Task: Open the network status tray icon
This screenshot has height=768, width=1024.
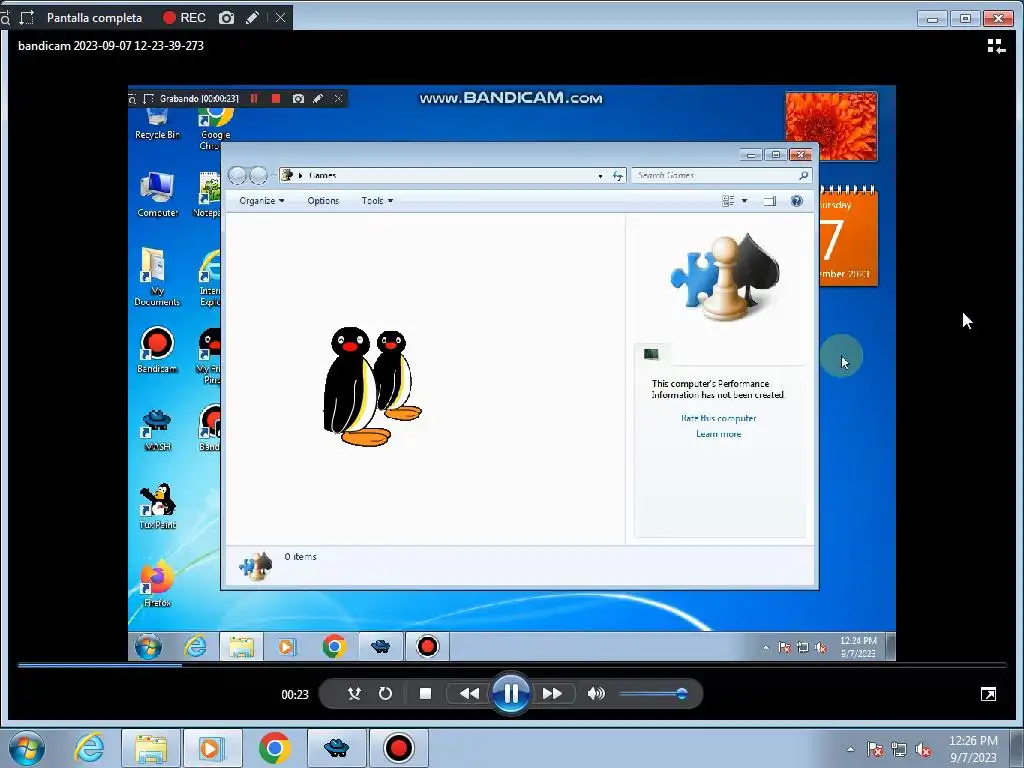Action: (899, 749)
